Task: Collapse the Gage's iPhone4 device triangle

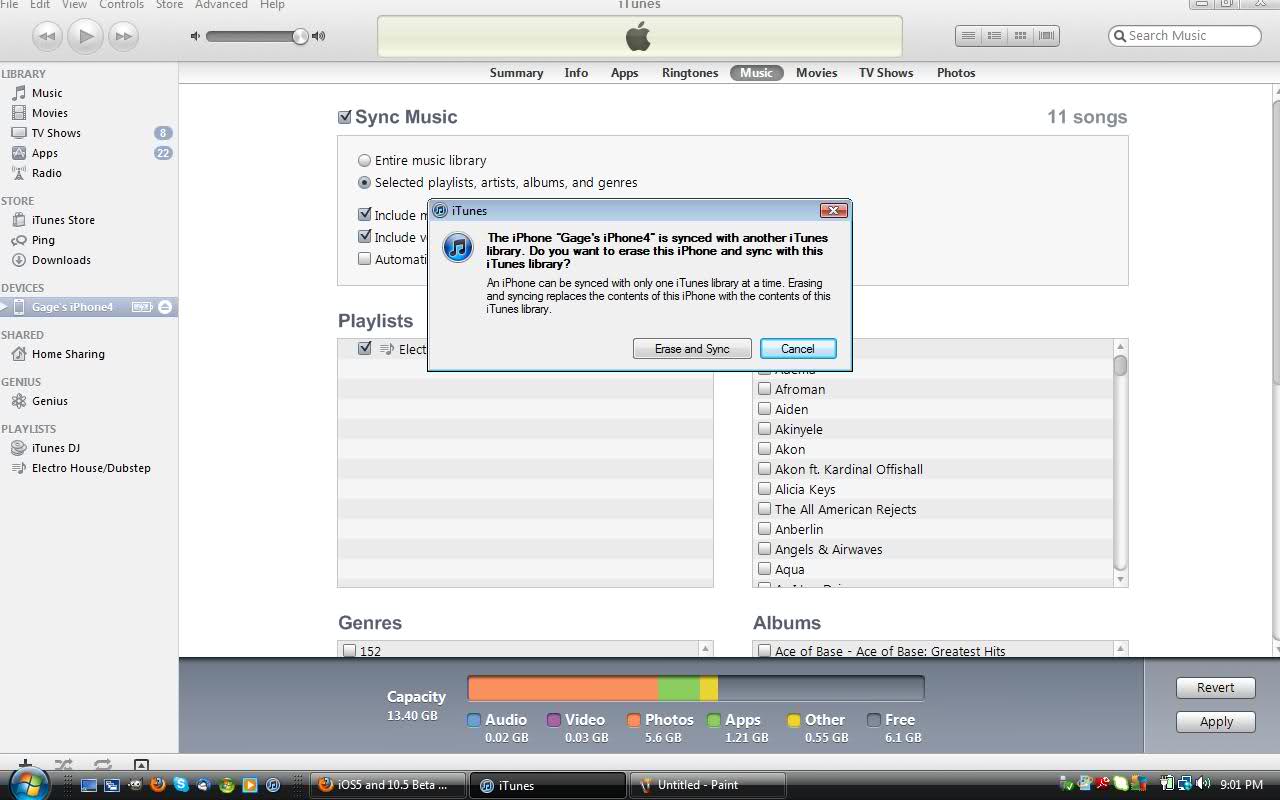Action: click(4, 307)
